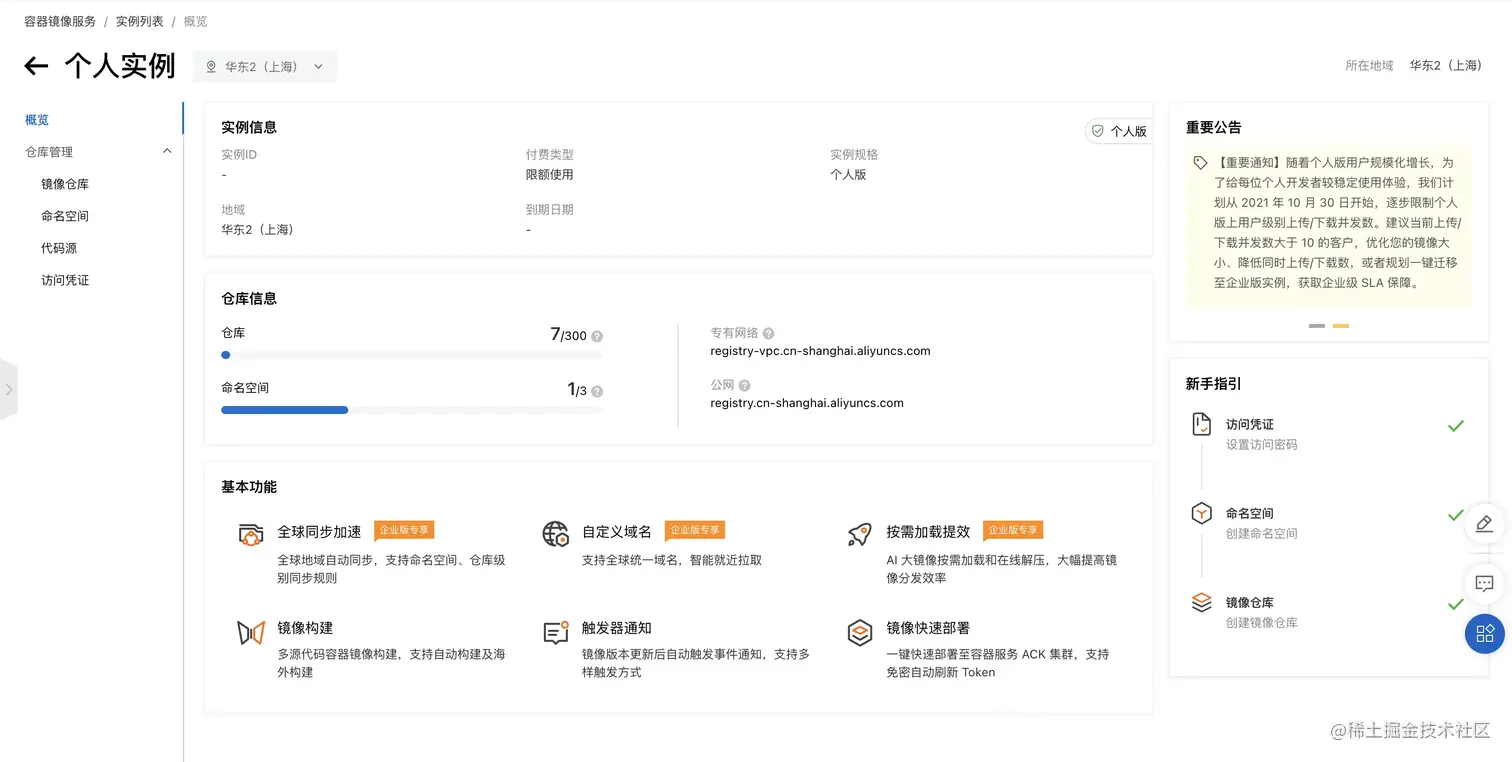Screen dimensions: 1512x762
Task: Click the 镜像快速部署 icon
Action: coord(859,632)
